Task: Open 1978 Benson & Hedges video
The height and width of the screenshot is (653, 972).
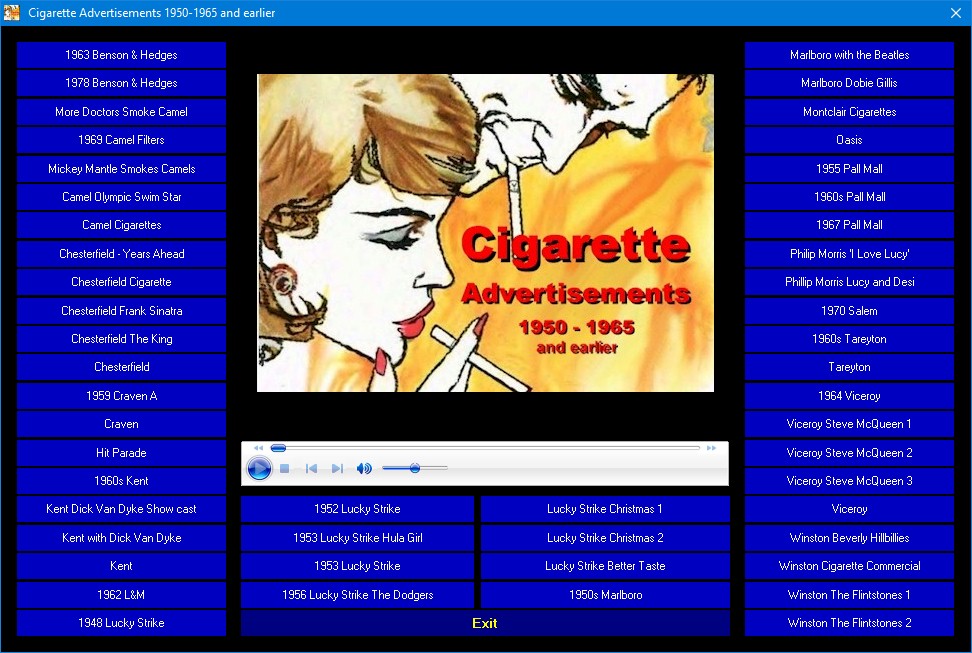Action: point(122,83)
